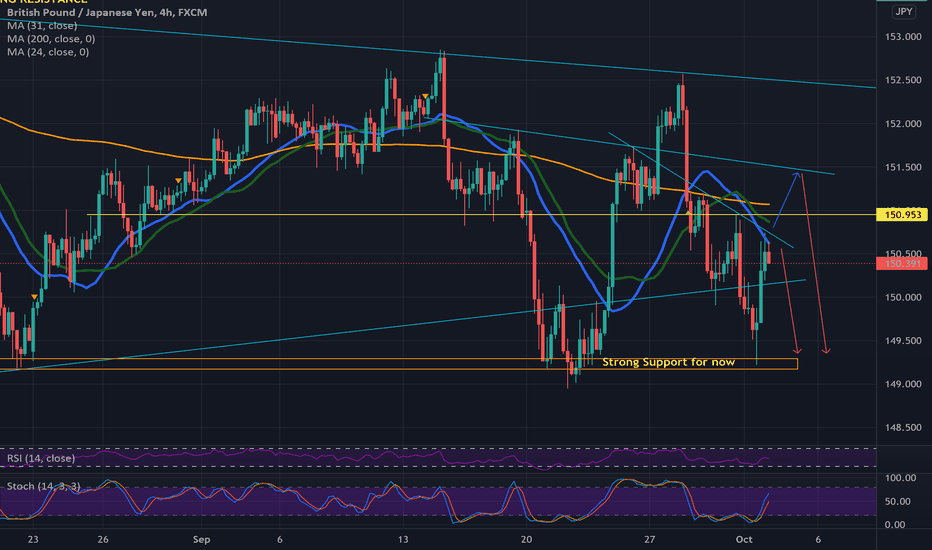Open the JPY currency selector on price axis
This screenshot has height=550, width=932.
coord(904,12)
